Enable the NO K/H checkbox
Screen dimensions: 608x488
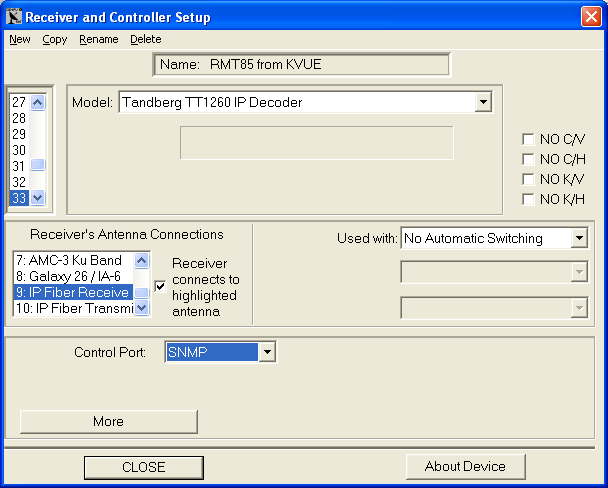pos(528,199)
